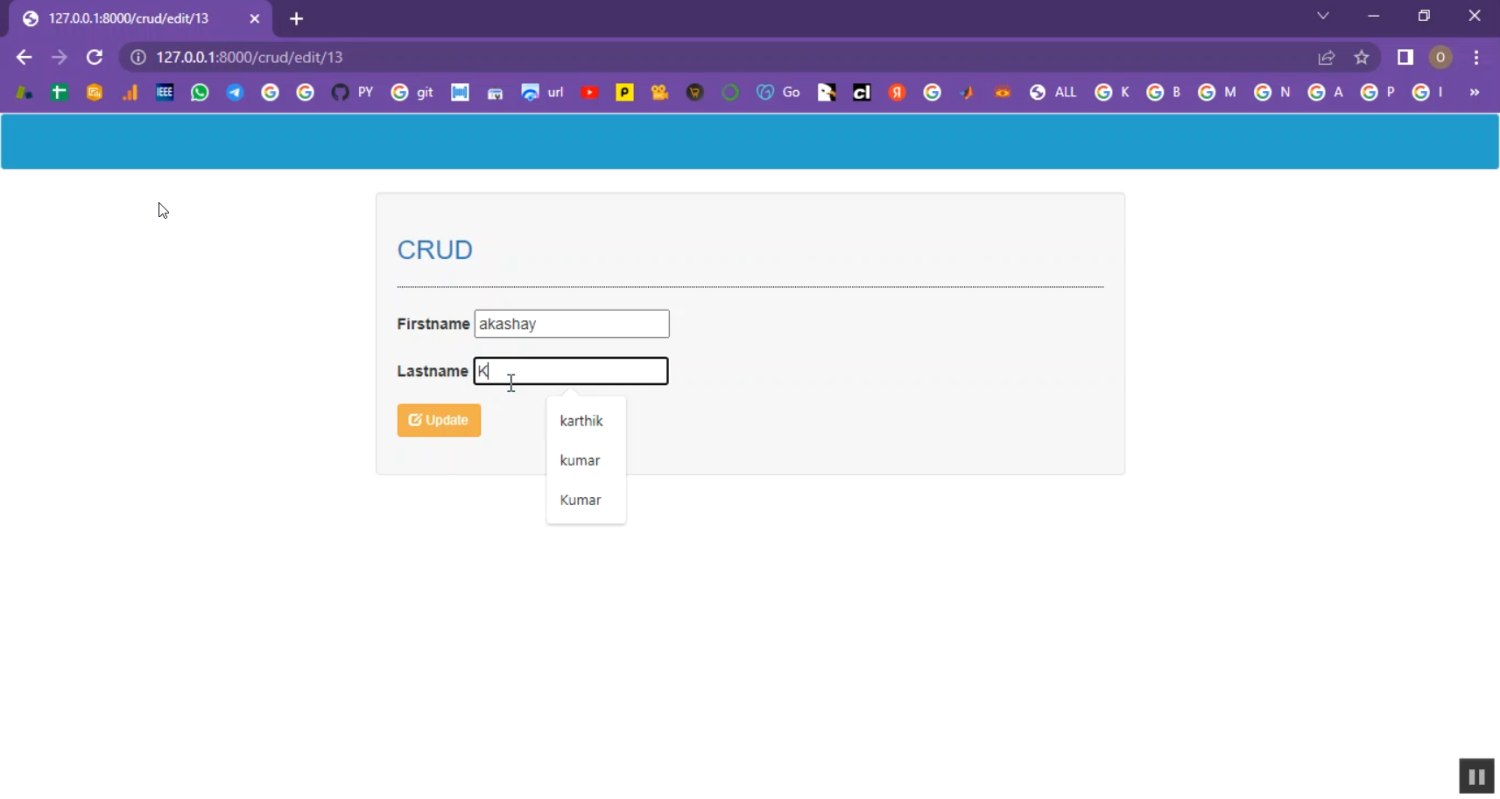This screenshot has height=799, width=1500.
Task: Show more bookmarks with the double chevron
Action: (1474, 92)
